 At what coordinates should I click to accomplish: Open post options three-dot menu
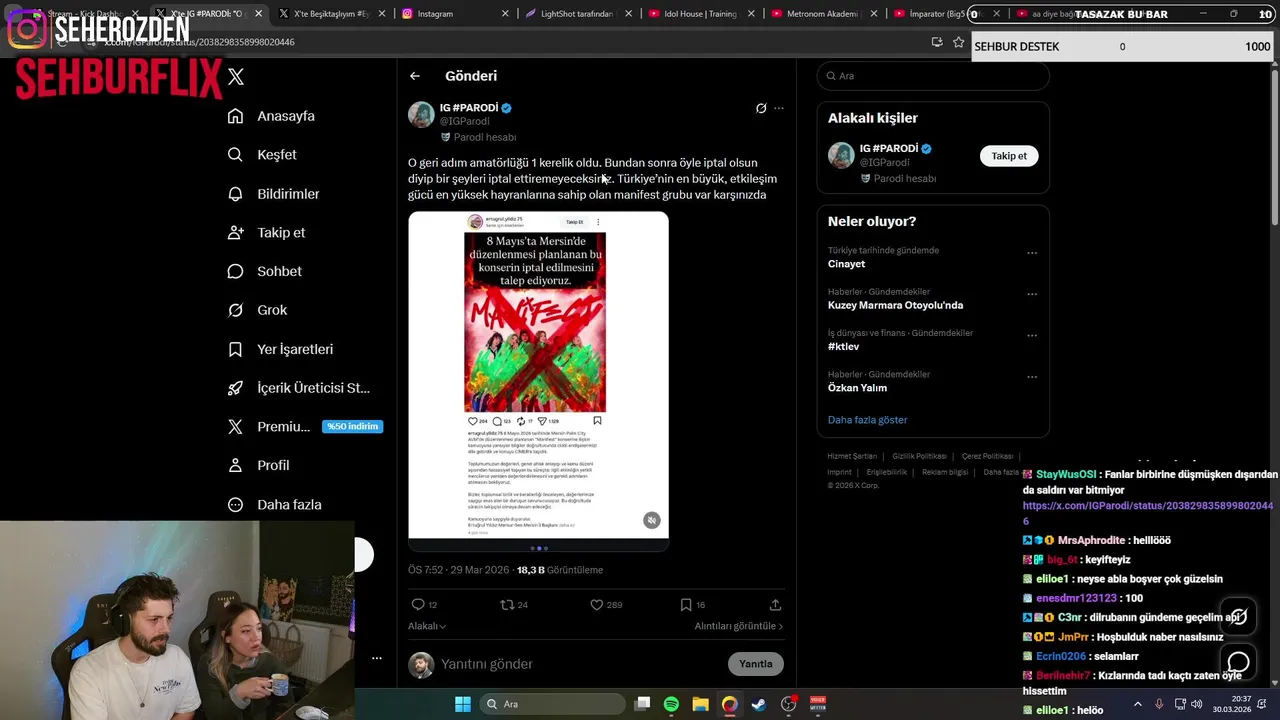[779, 108]
